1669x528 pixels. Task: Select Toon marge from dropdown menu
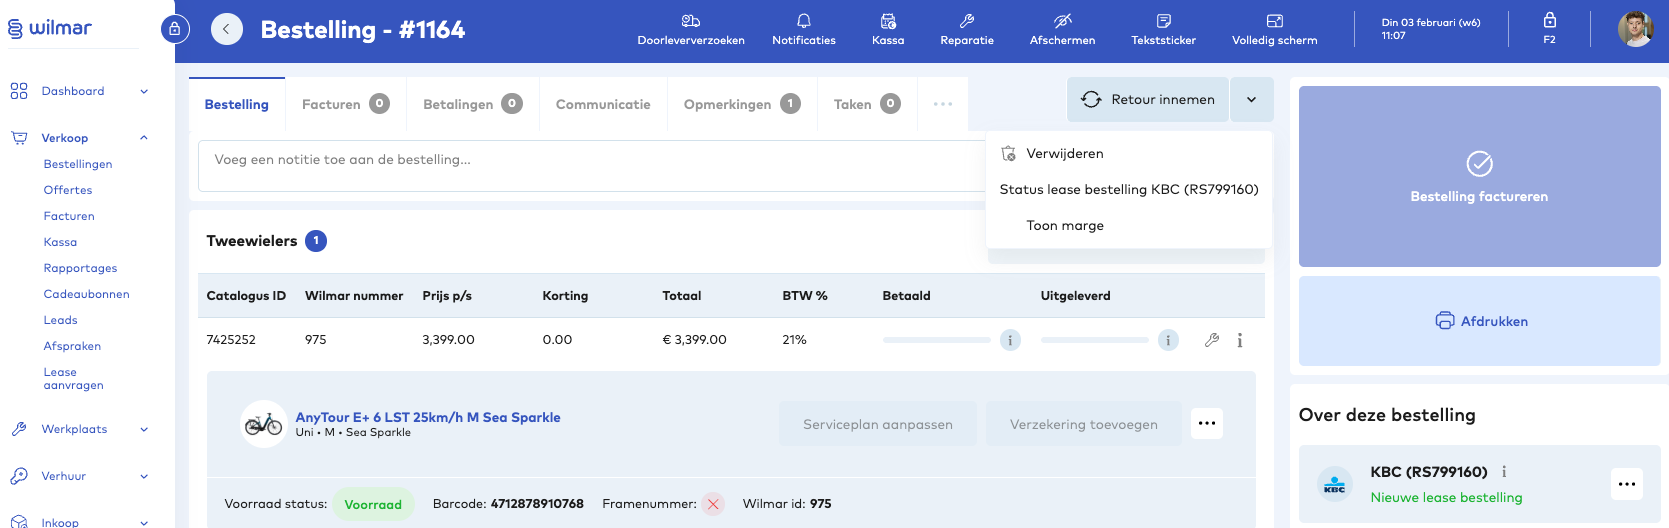pyautogui.click(x=1064, y=226)
